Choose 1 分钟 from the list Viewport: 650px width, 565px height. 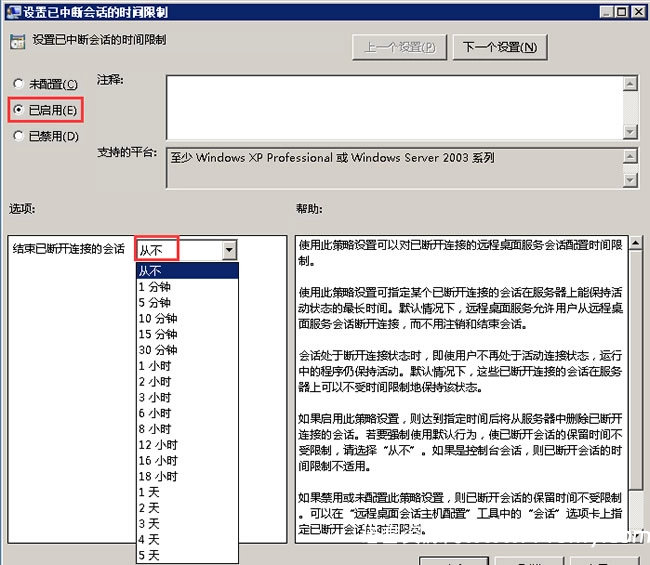[187, 286]
